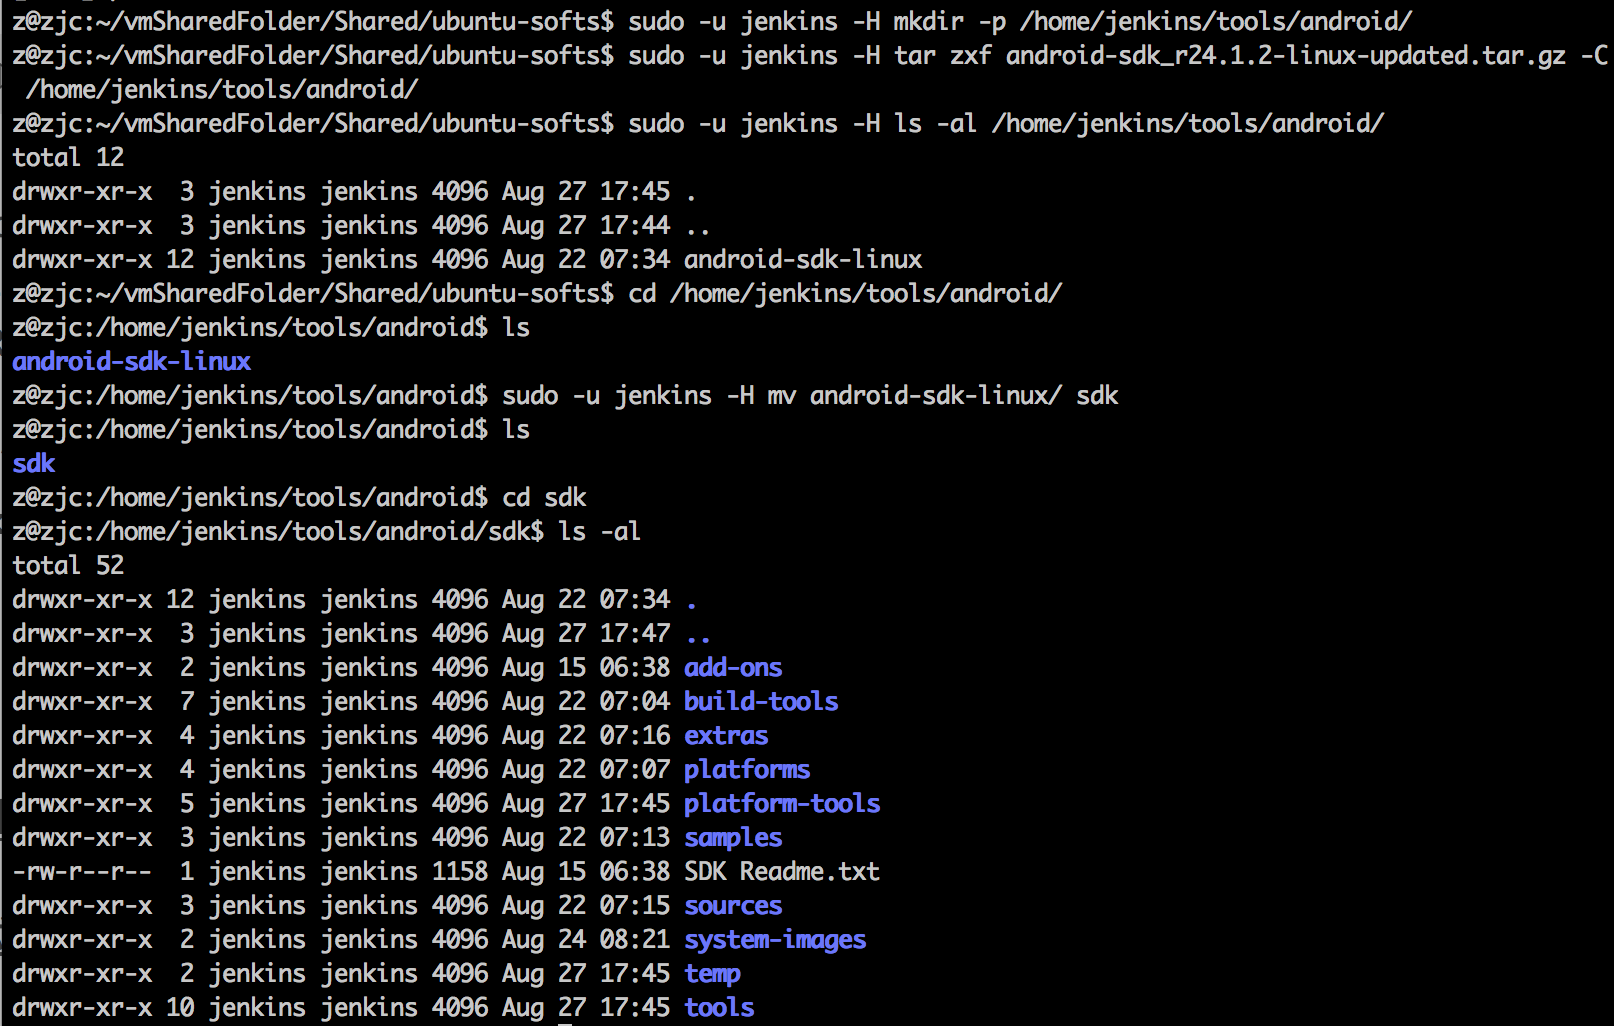Click the 'mv' word in move command
Viewport: 1614px width, 1026px height.
tap(781, 395)
